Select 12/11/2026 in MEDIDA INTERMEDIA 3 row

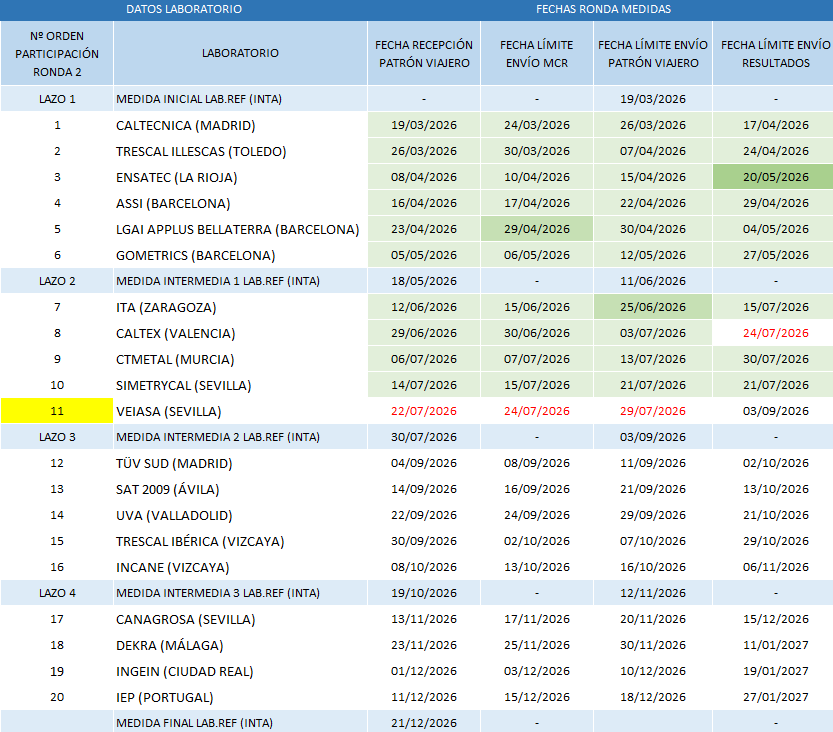[653, 593]
